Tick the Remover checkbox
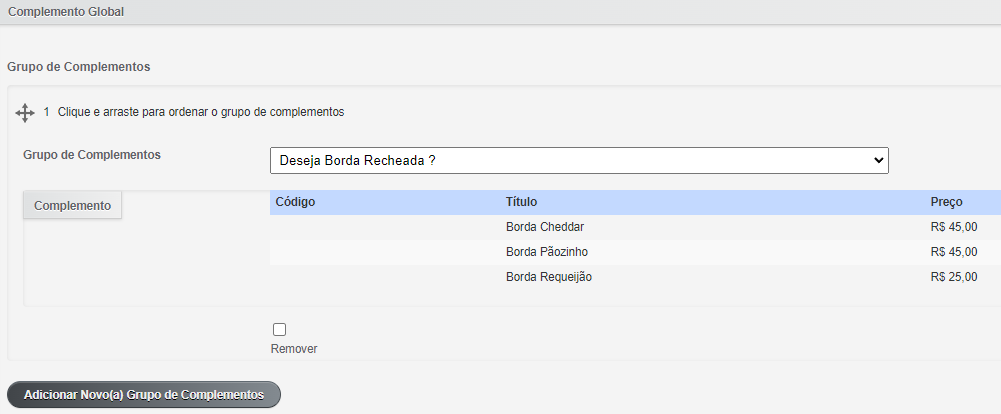 [x=279, y=330]
